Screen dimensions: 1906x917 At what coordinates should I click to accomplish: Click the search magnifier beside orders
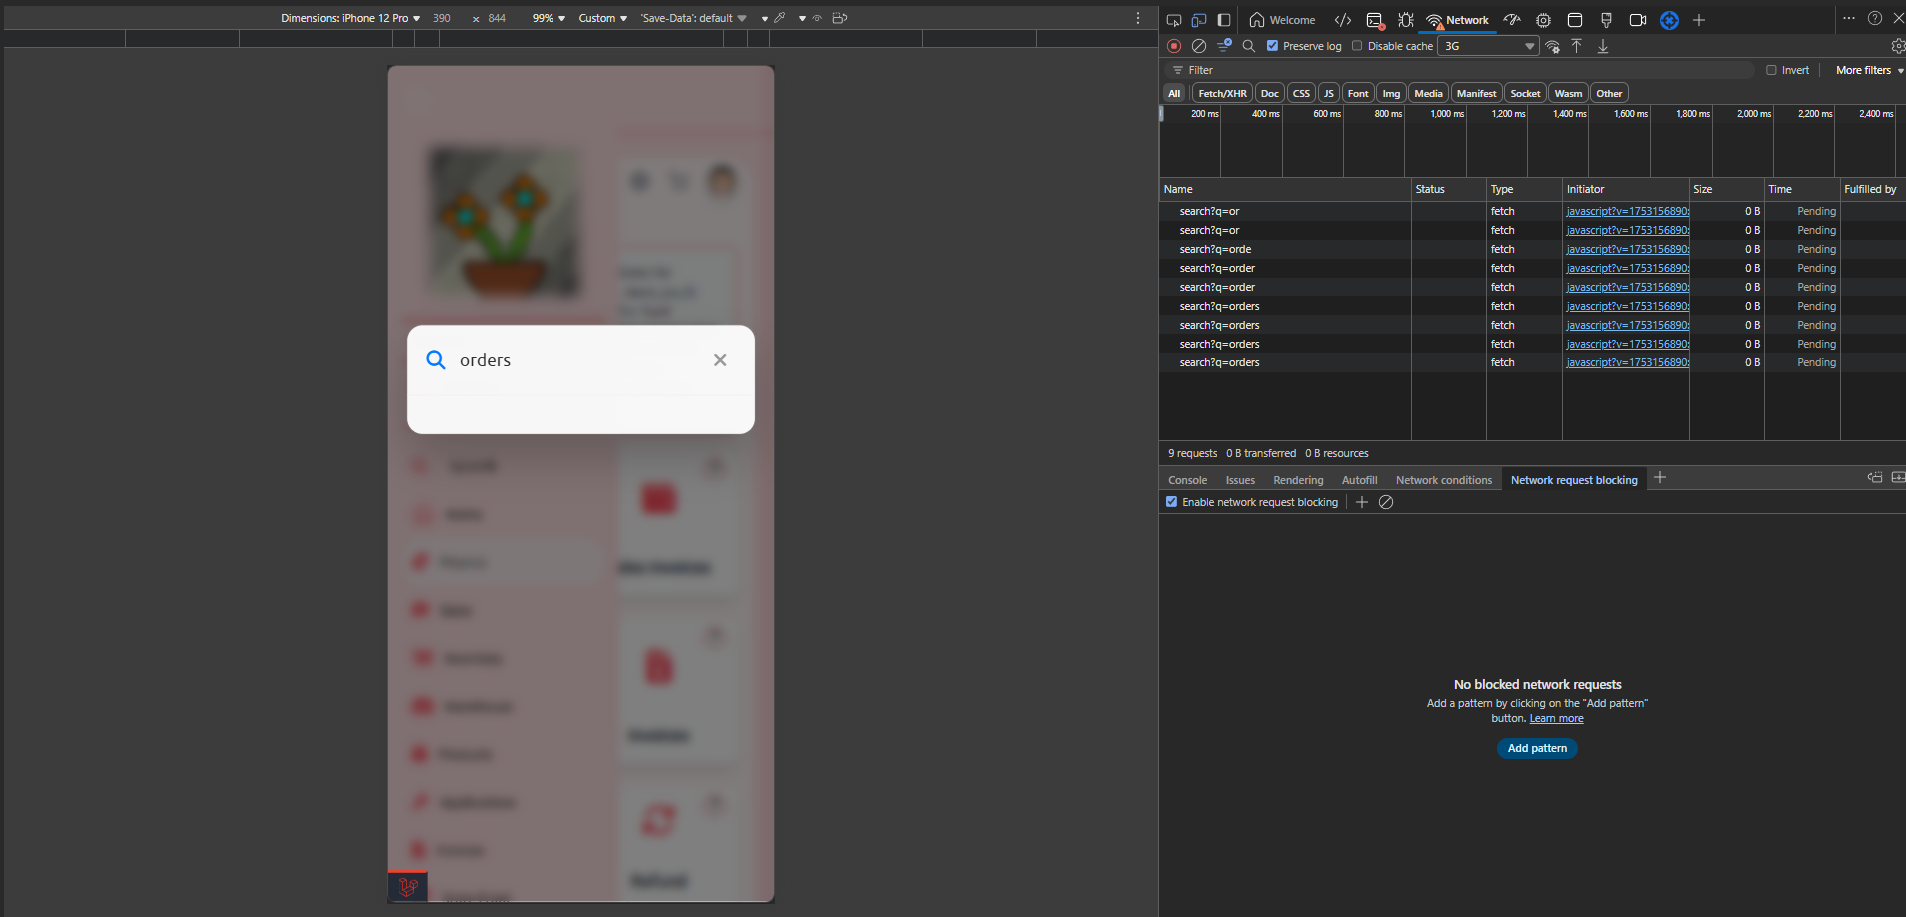(436, 360)
